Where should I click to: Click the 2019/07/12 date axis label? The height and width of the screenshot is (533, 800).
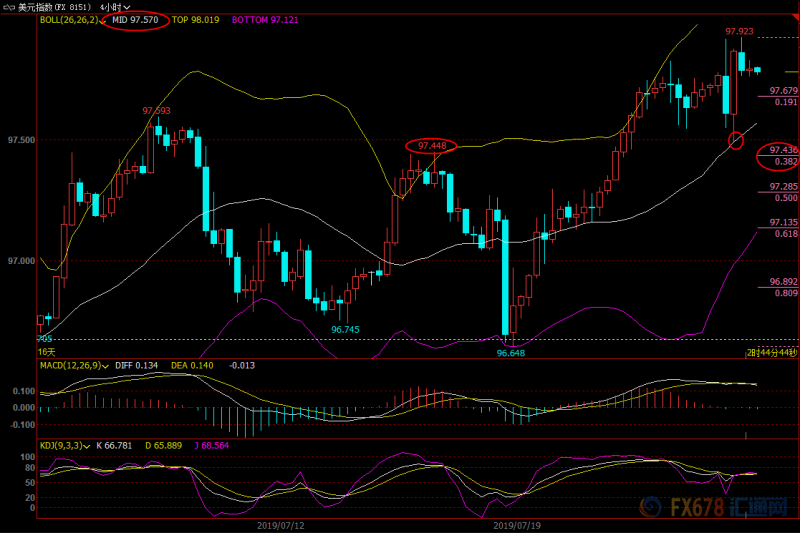281,525
